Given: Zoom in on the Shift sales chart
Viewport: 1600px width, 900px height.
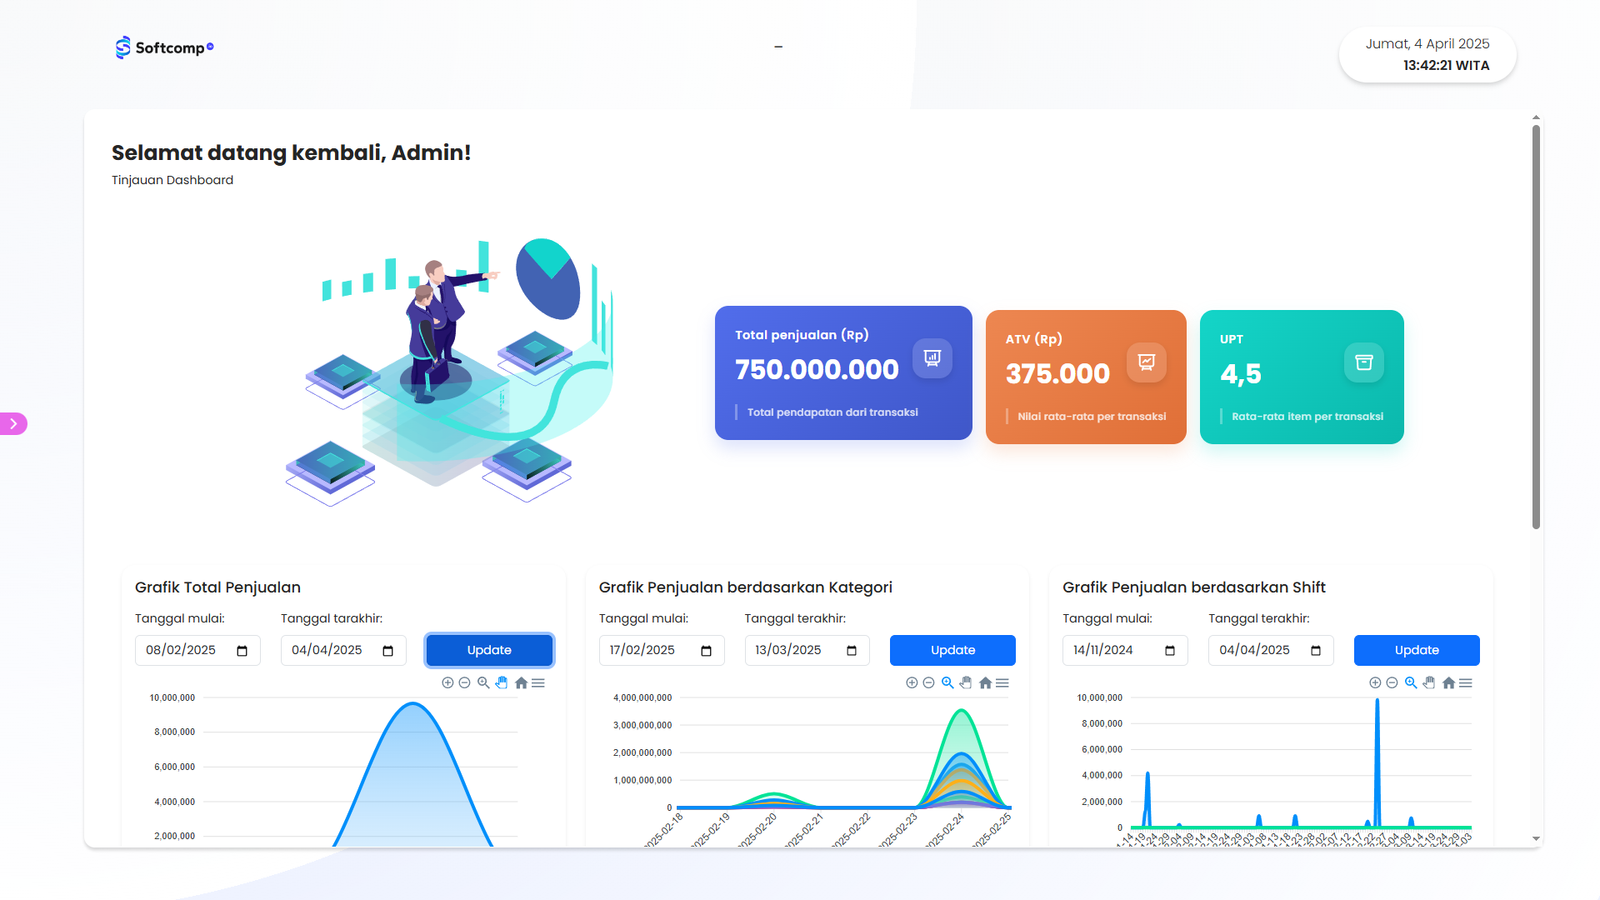Looking at the screenshot, I should [1375, 683].
